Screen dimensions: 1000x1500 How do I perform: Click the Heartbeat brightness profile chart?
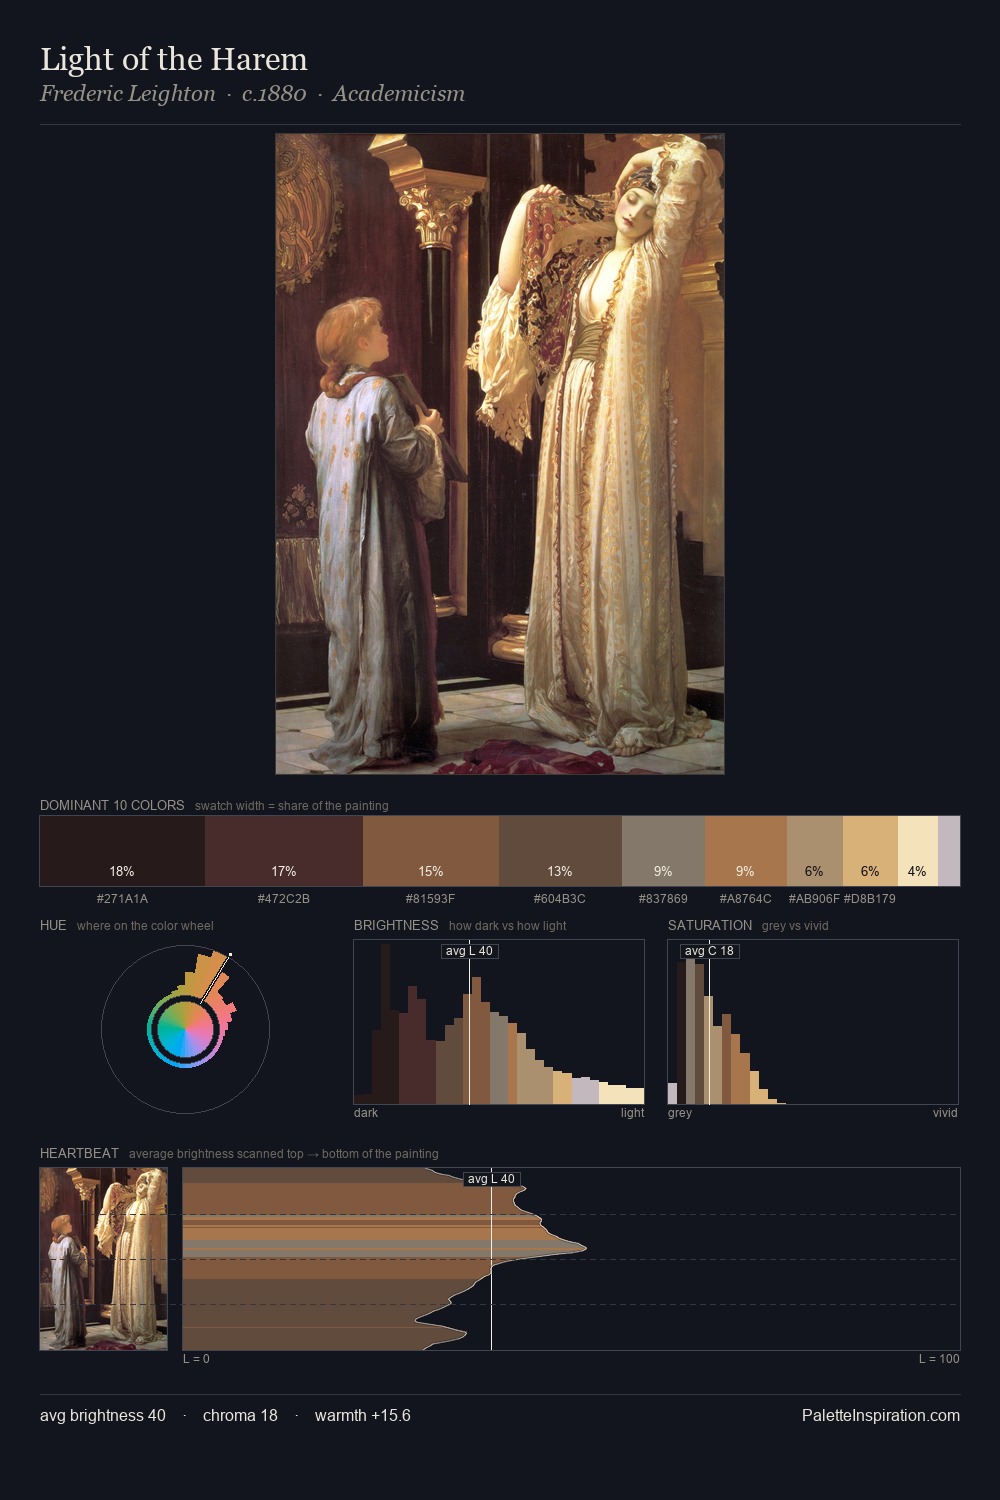(571, 1259)
